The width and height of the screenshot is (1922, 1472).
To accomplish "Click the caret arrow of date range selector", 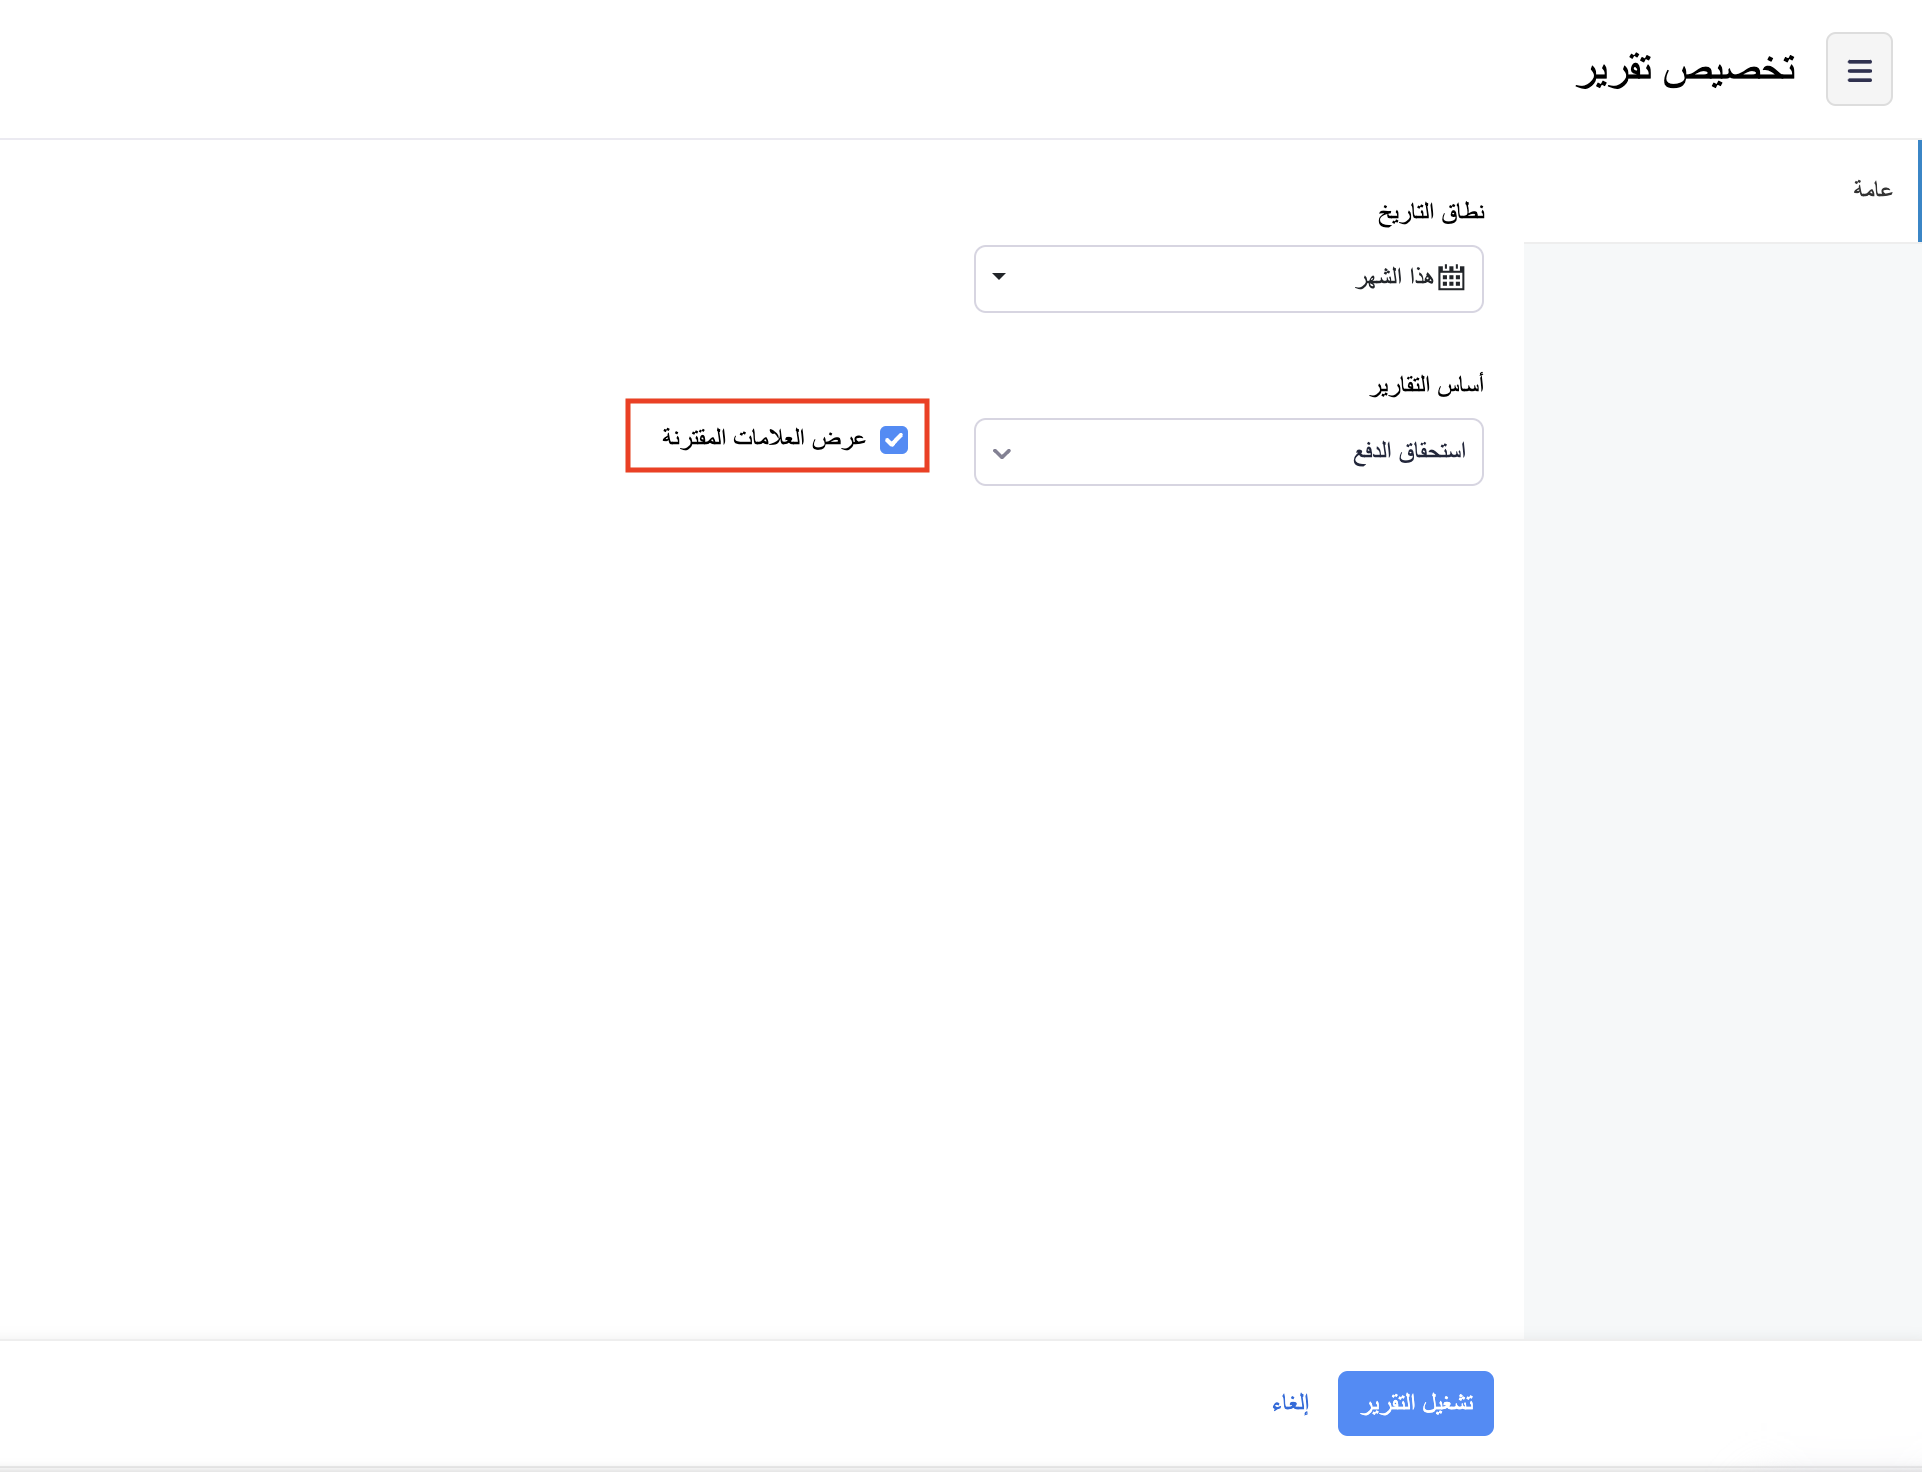I will click(999, 277).
